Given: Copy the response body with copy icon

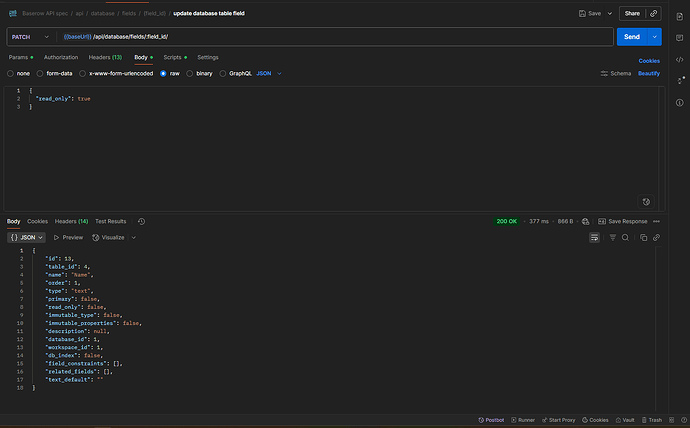Looking at the screenshot, I should (643, 237).
